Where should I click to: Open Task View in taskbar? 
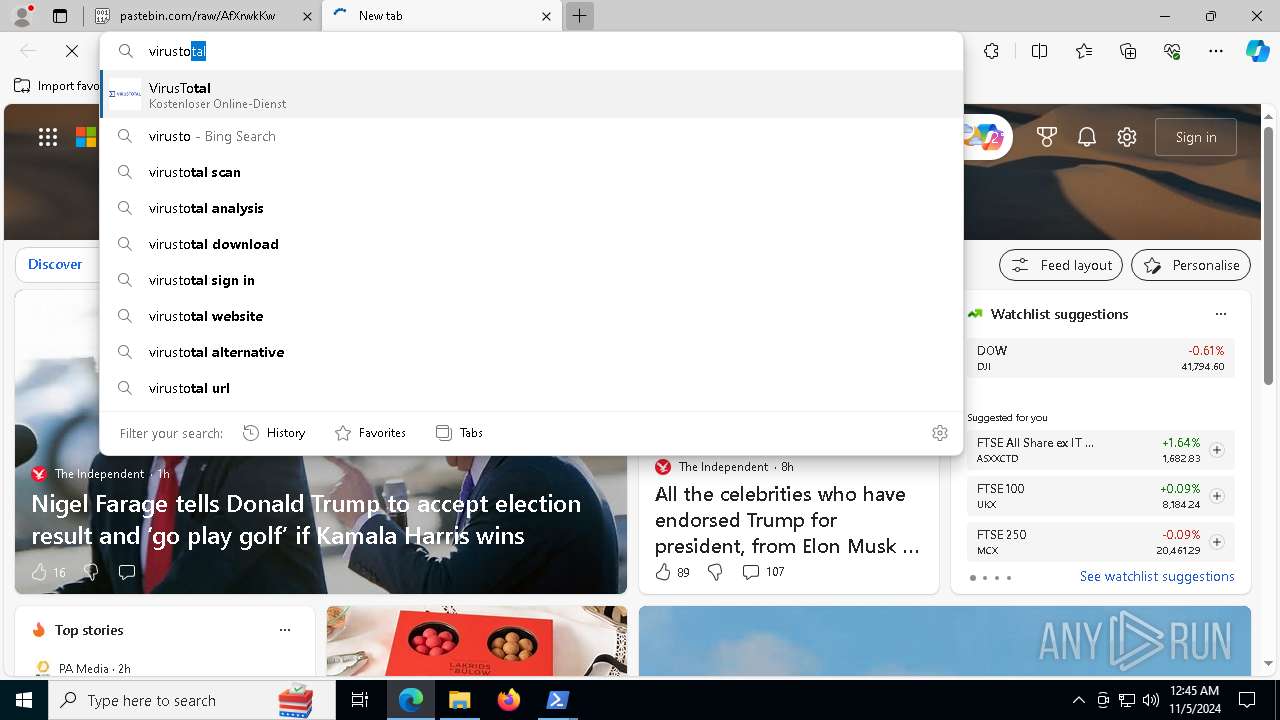[x=361, y=700]
